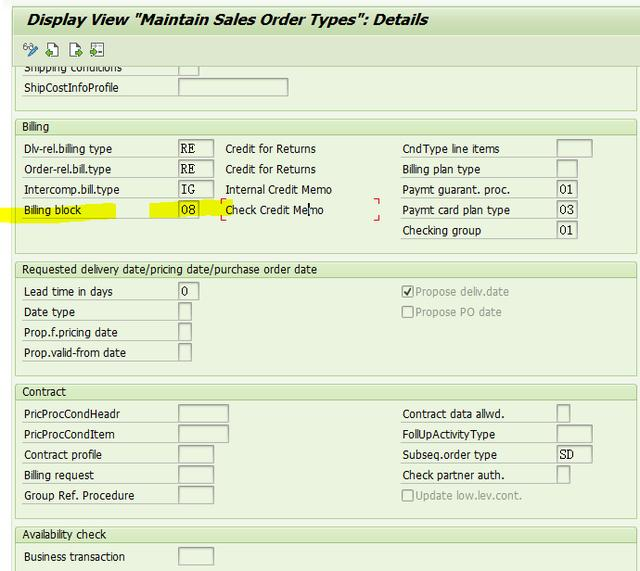This screenshot has width=640, height=571.
Task: Click the Paymt guarant. proc. field 01
Action: pos(567,189)
